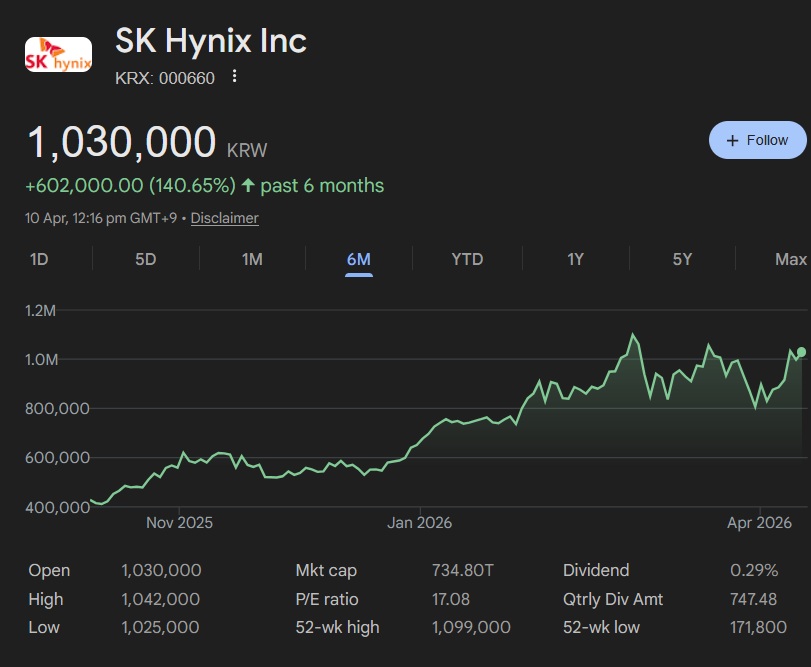Open the Disclaimer link
The height and width of the screenshot is (667, 811).
(224, 218)
